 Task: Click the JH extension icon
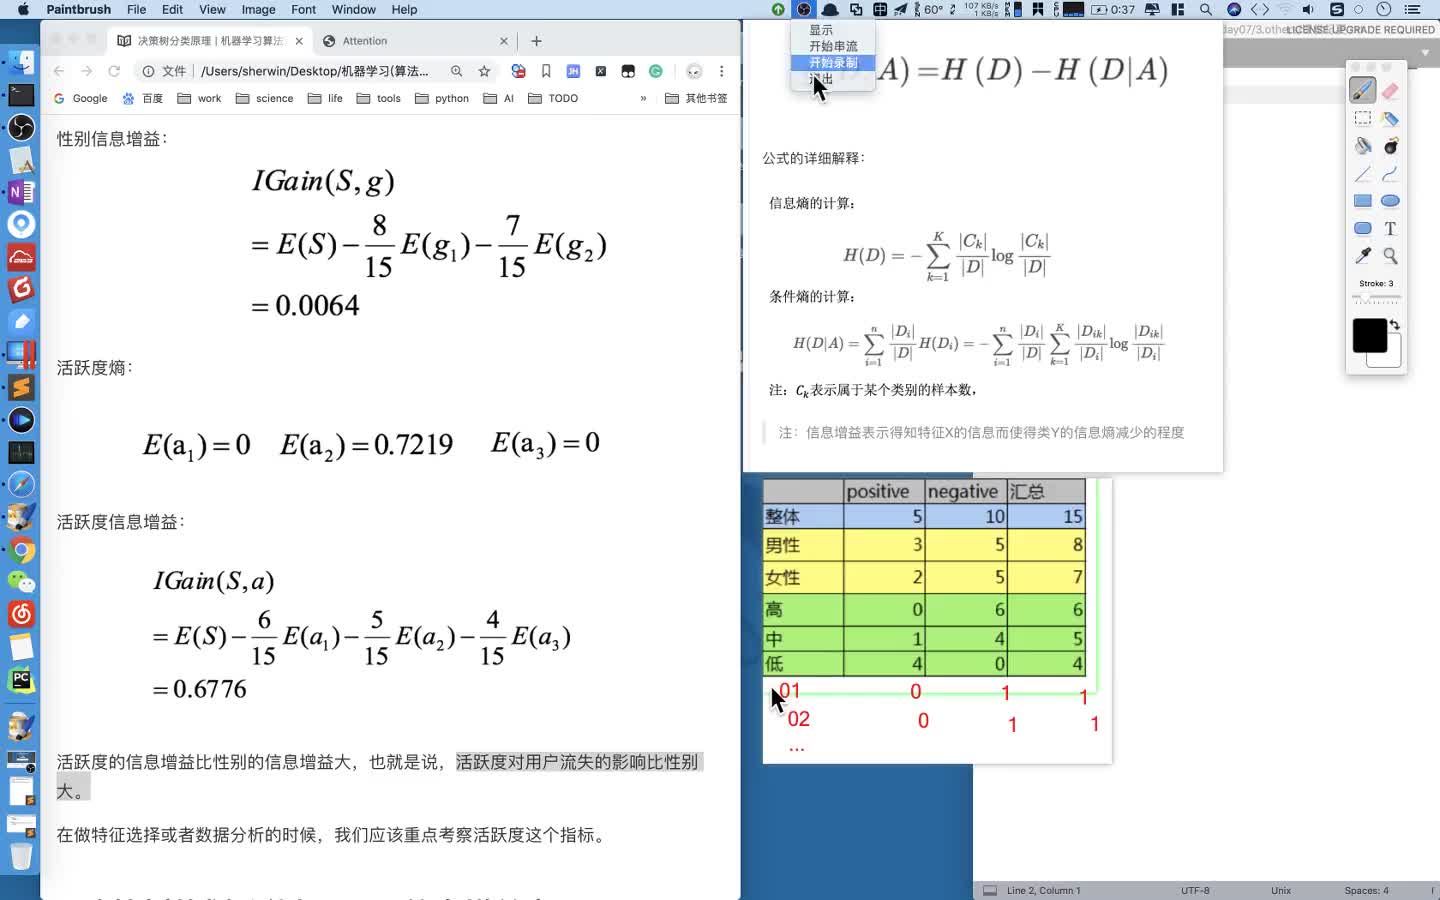pyautogui.click(x=573, y=71)
